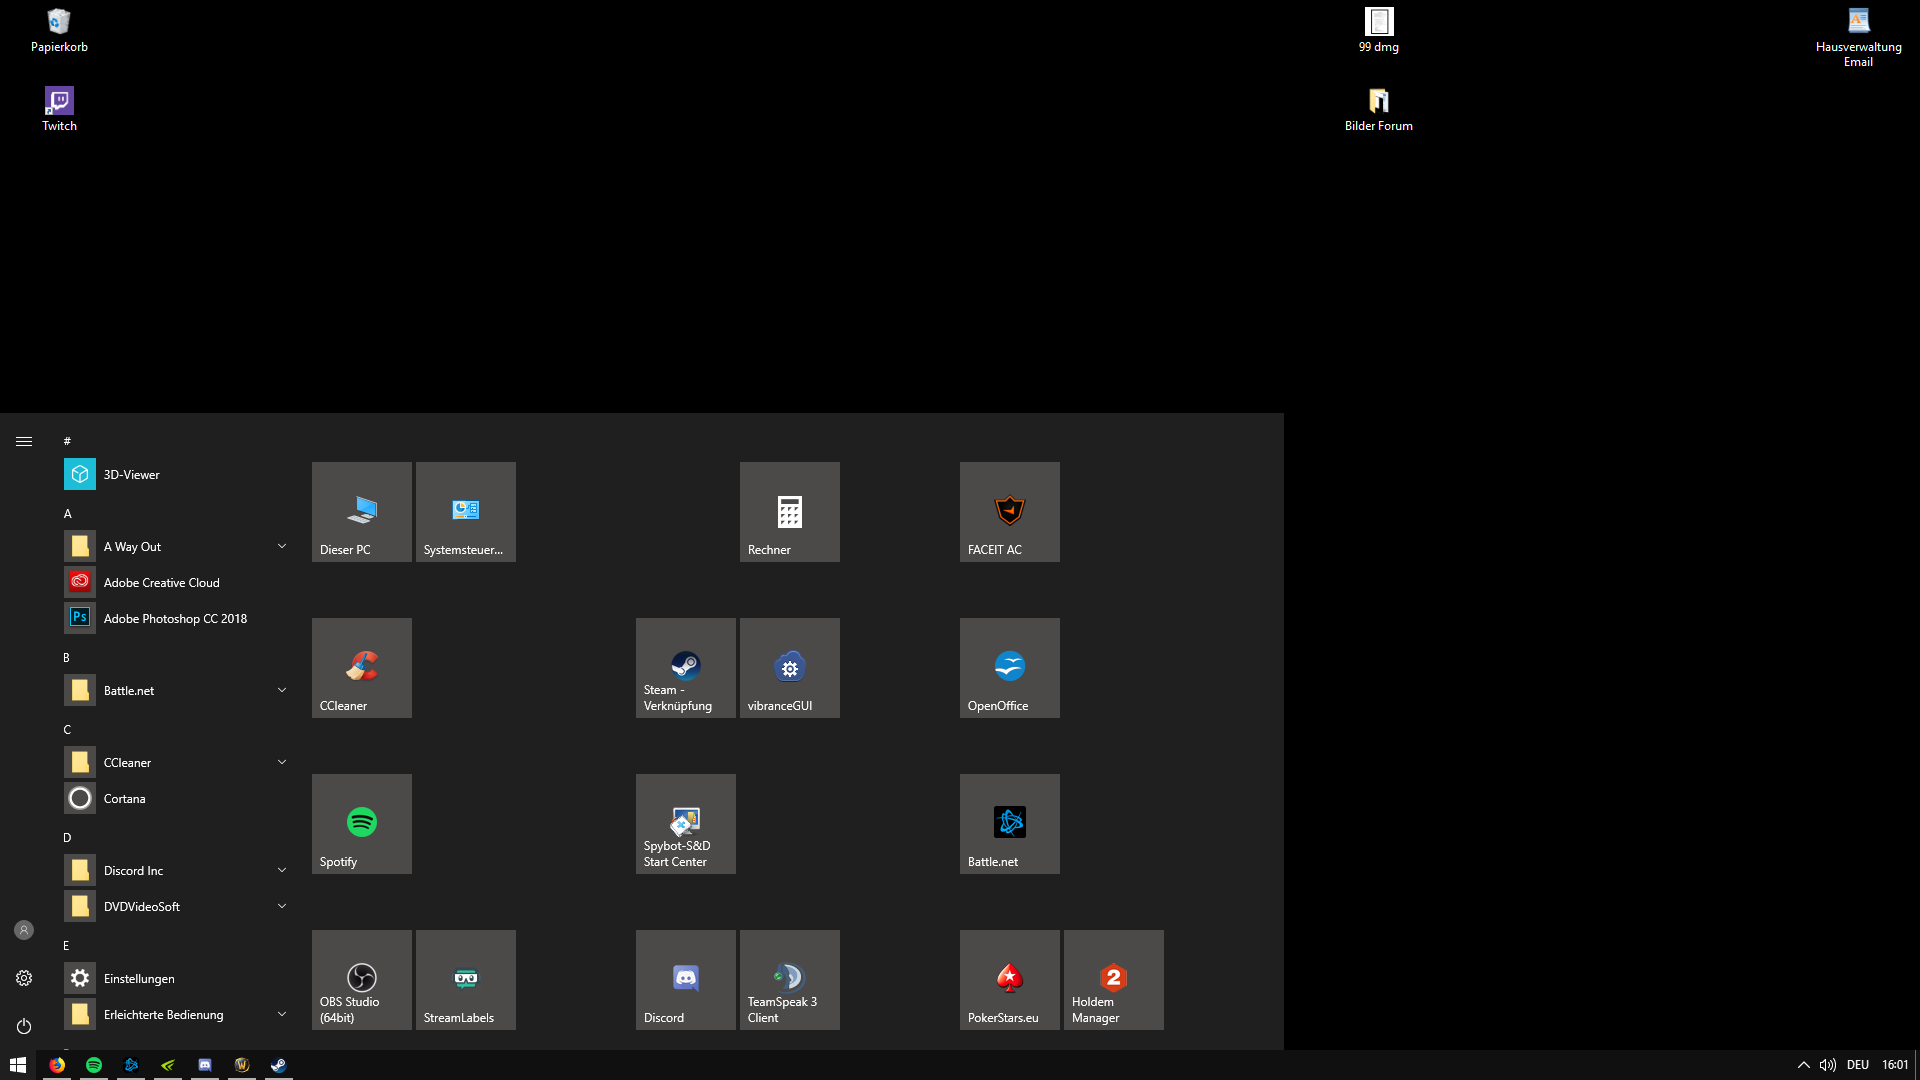Screen dimensions: 1920x1080
Task: Open the Systemsteuerung tile
Action: point(466,512)
